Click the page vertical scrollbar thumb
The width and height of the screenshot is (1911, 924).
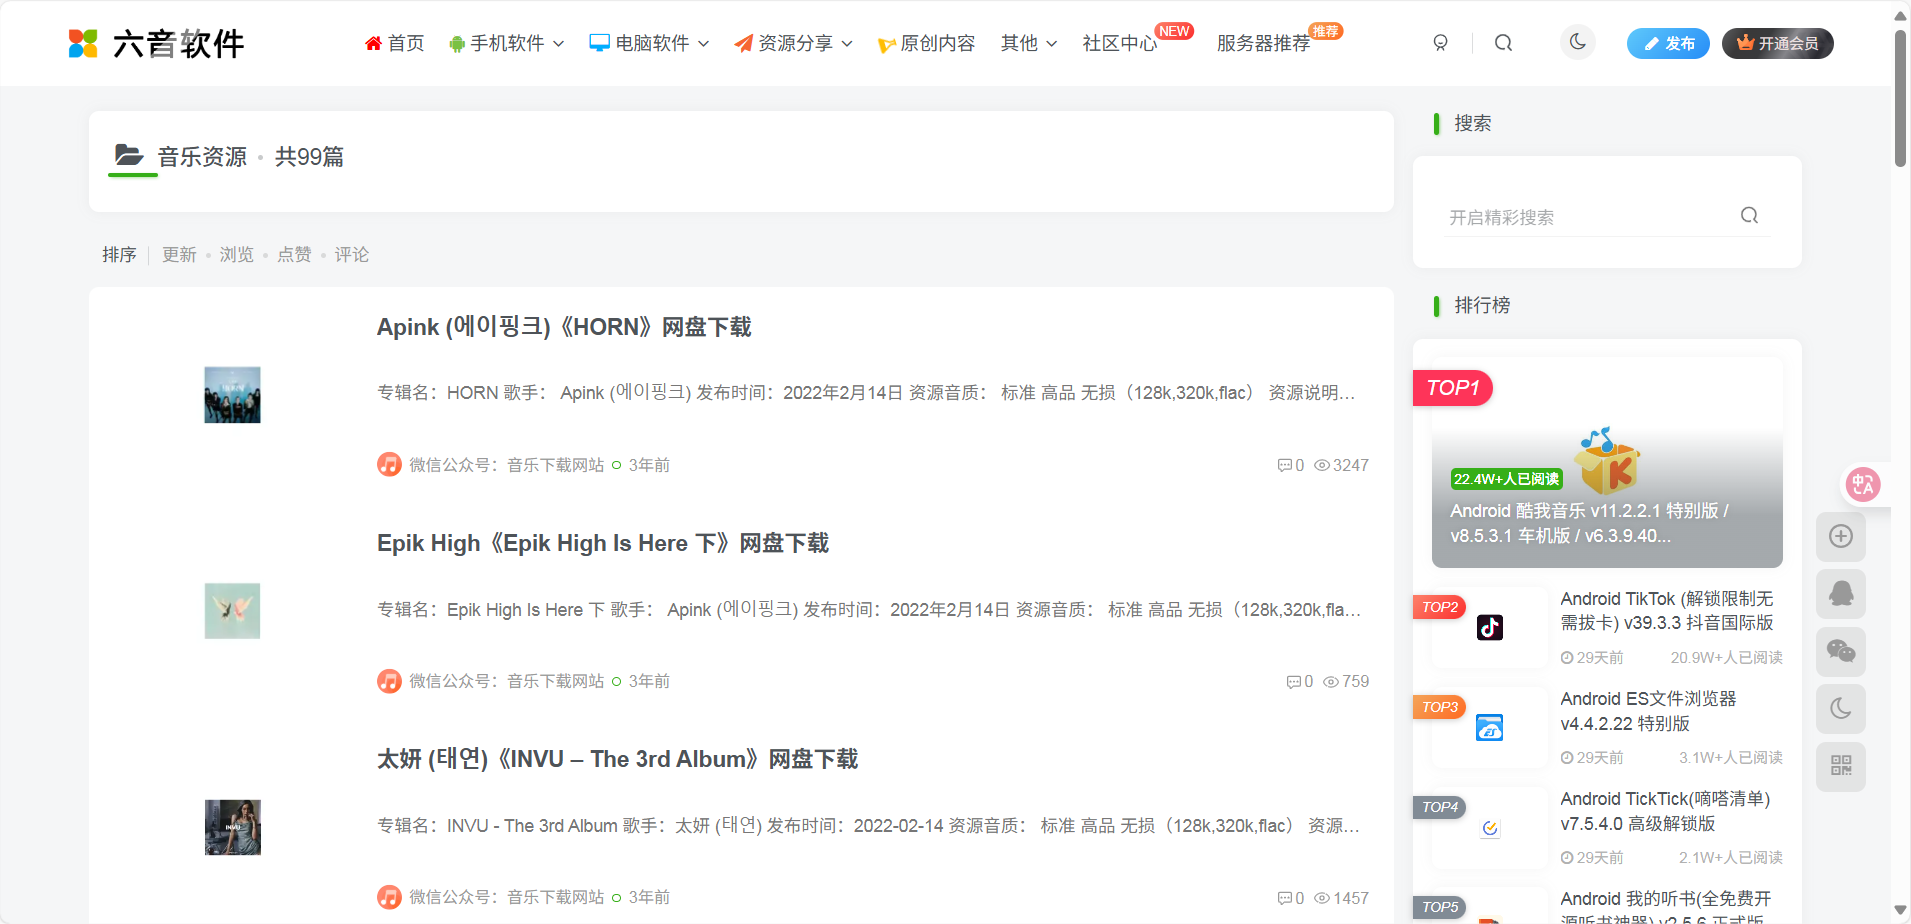pyautogui.click(x=1900, y=97)
